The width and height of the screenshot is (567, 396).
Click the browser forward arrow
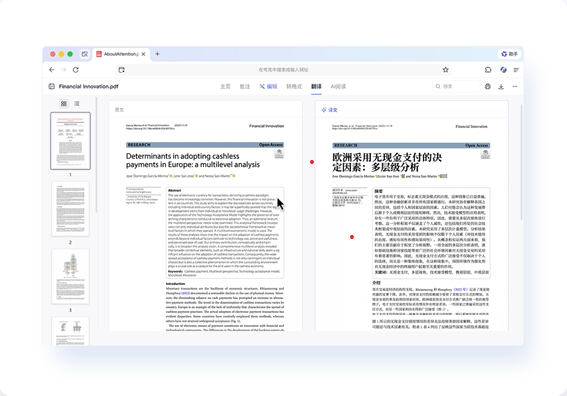point(64,70)
